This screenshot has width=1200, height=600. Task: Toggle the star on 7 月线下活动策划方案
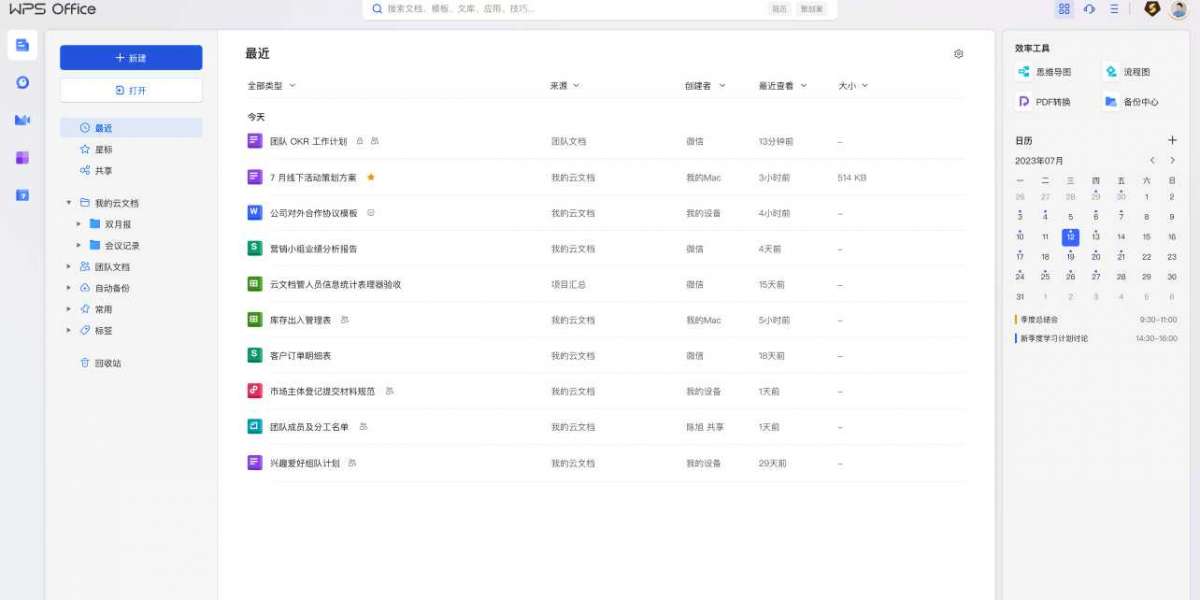tap(371, 177)
